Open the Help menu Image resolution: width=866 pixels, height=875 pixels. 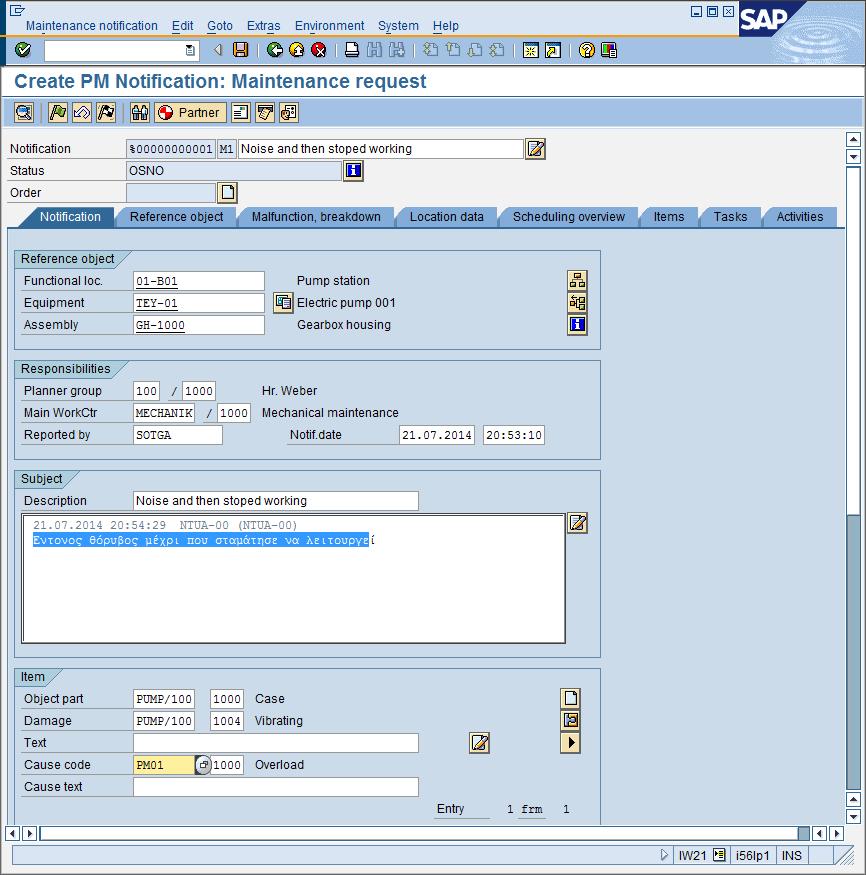445,26
